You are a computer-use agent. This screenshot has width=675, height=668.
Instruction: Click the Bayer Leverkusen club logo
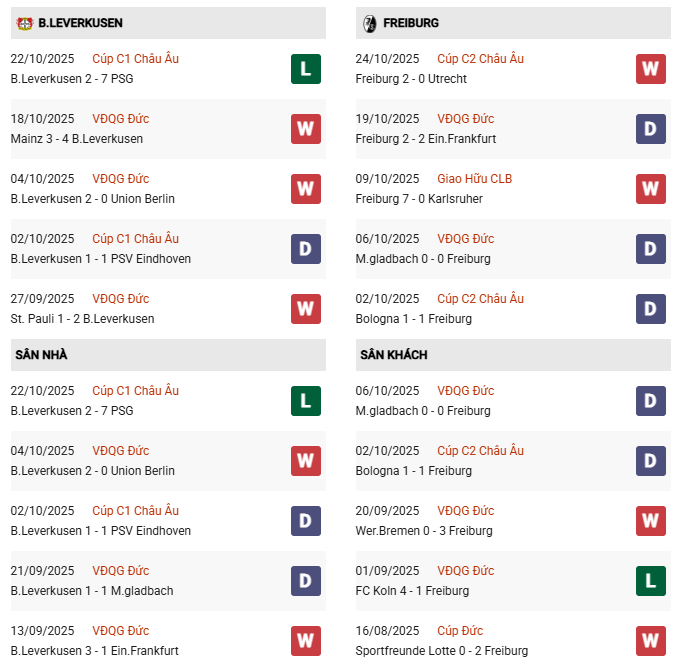tap(23, 22)
